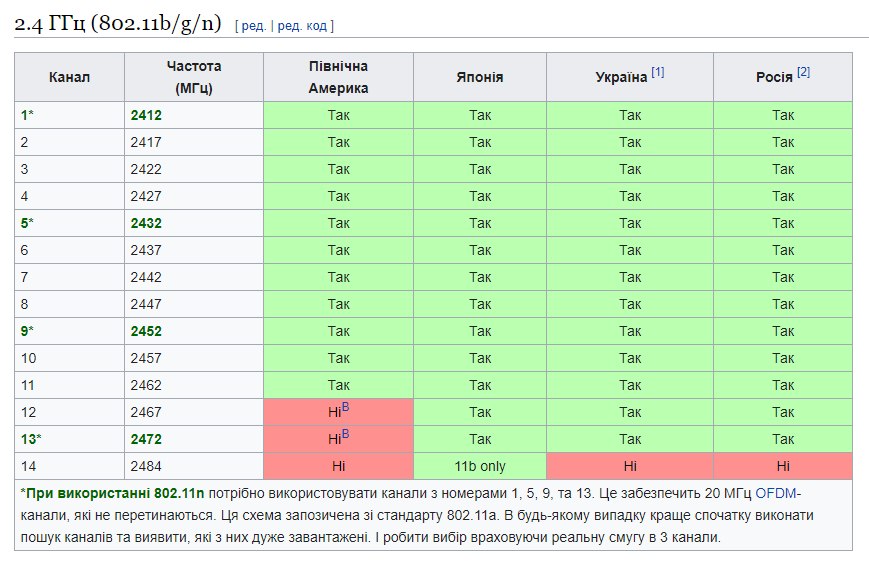The image size is (869, 563).
Task: Select the 'Японія' column header
Action: click(x=480, y=77)
